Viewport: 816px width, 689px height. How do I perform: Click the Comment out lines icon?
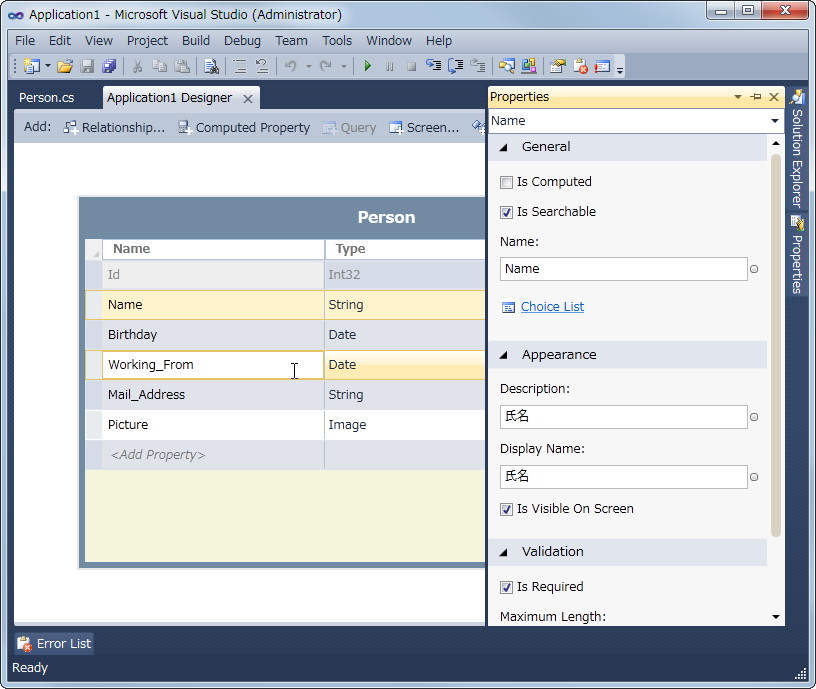tap(239, 66)
